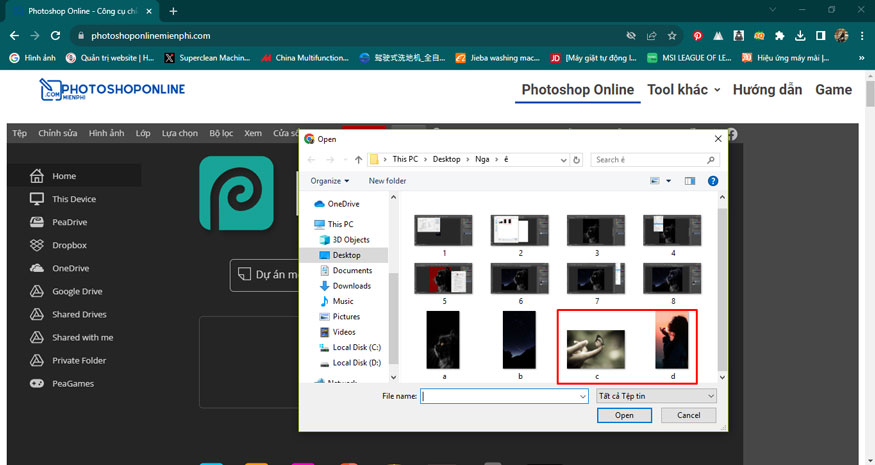This screenshot has width=875, height=465.
Task: Click the Dự án mới button
Action: (265, 275)
